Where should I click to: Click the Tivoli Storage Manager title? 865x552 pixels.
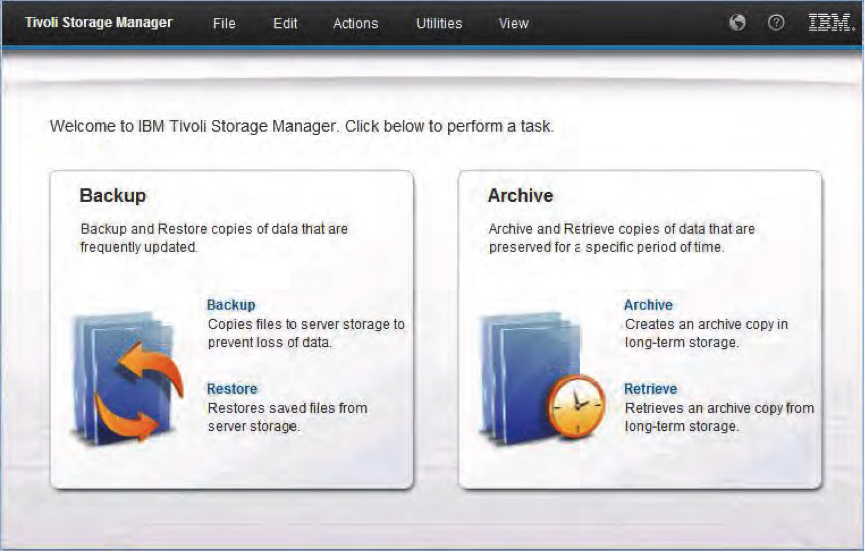click(99, 23)
